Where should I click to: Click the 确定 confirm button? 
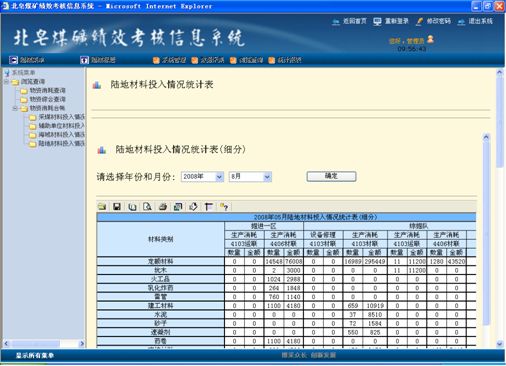click(331, 176)
